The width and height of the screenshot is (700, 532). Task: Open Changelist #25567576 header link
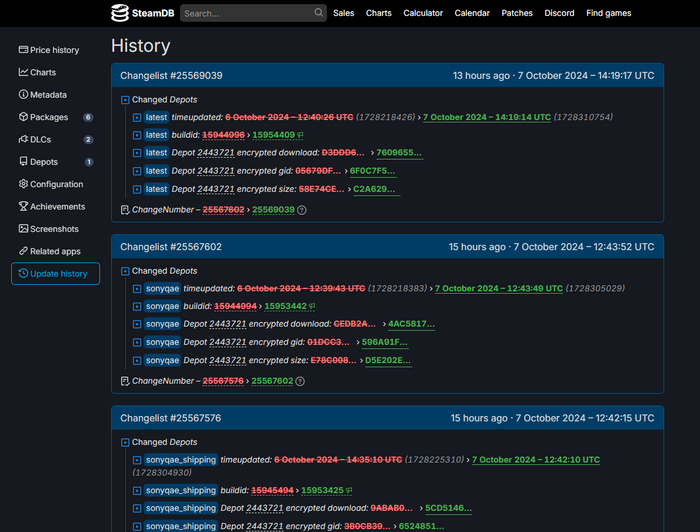coord(170,418)
